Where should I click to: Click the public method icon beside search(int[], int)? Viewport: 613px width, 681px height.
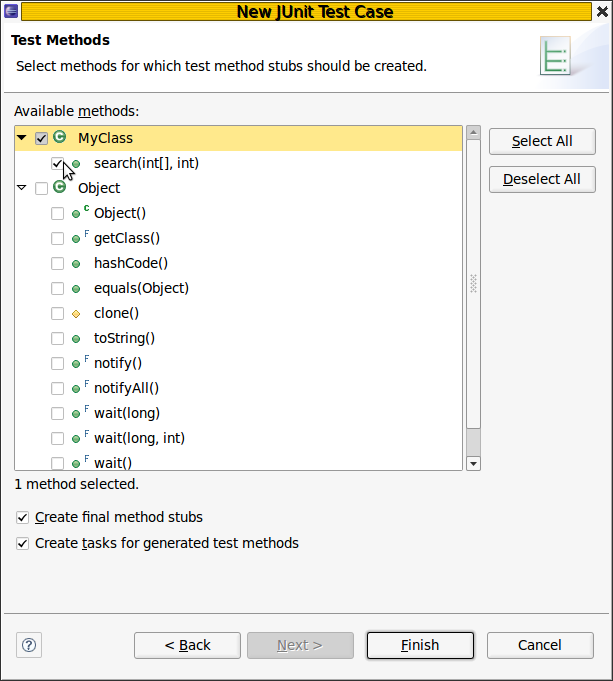tap(76, 164)
